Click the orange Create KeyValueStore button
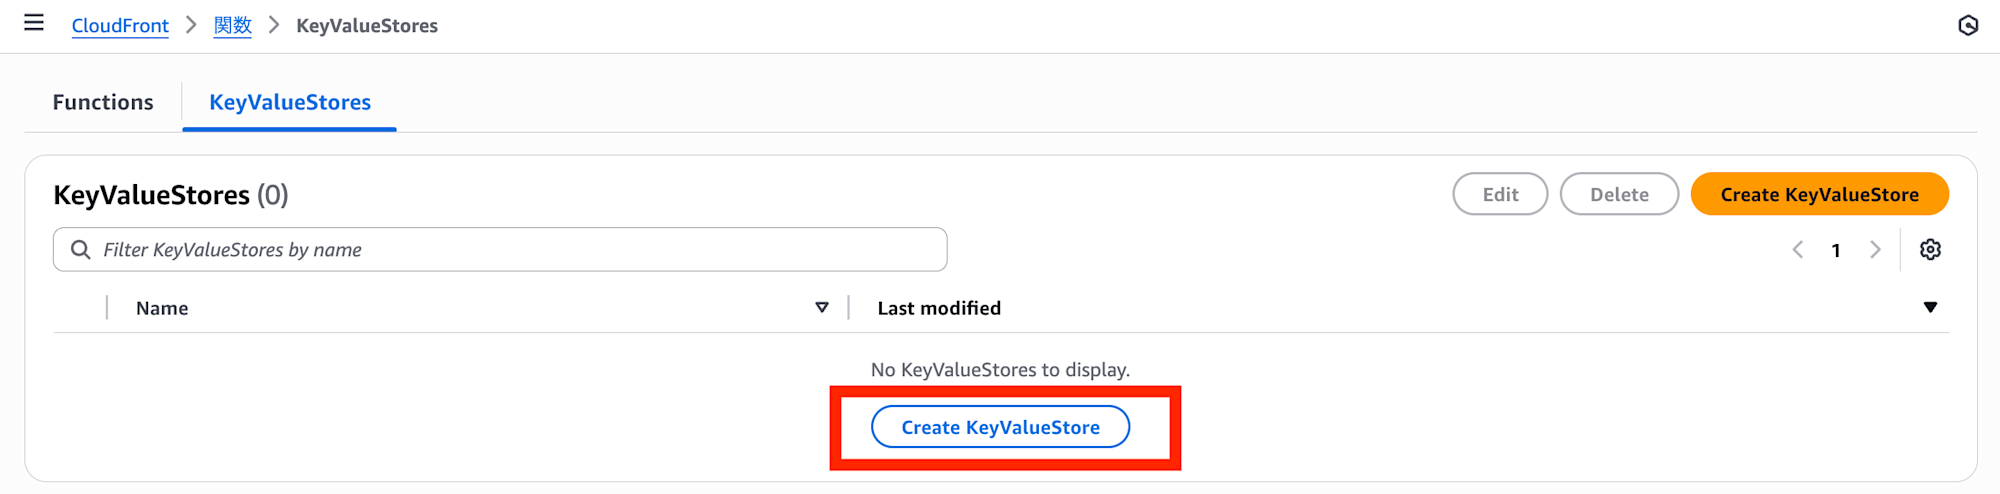This screenshot has height=494, width=2000. 1819,195
